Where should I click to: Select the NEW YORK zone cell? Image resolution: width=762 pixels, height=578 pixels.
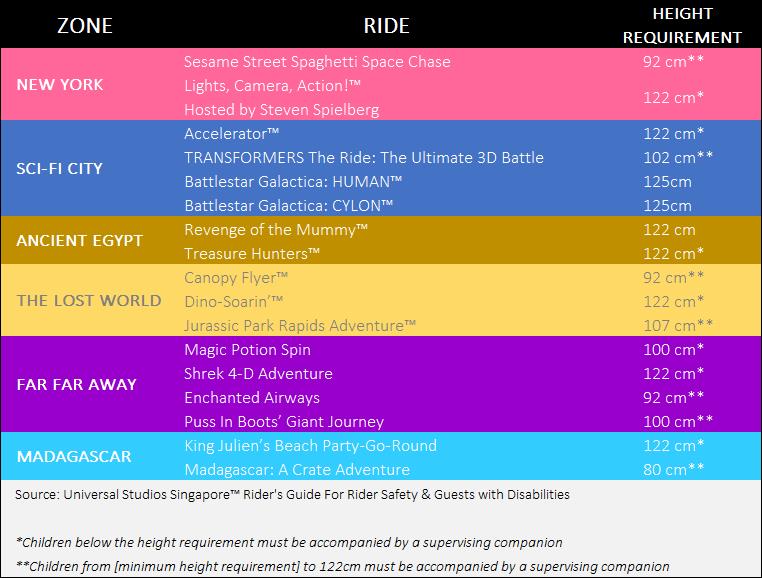[x=60, y=85]
